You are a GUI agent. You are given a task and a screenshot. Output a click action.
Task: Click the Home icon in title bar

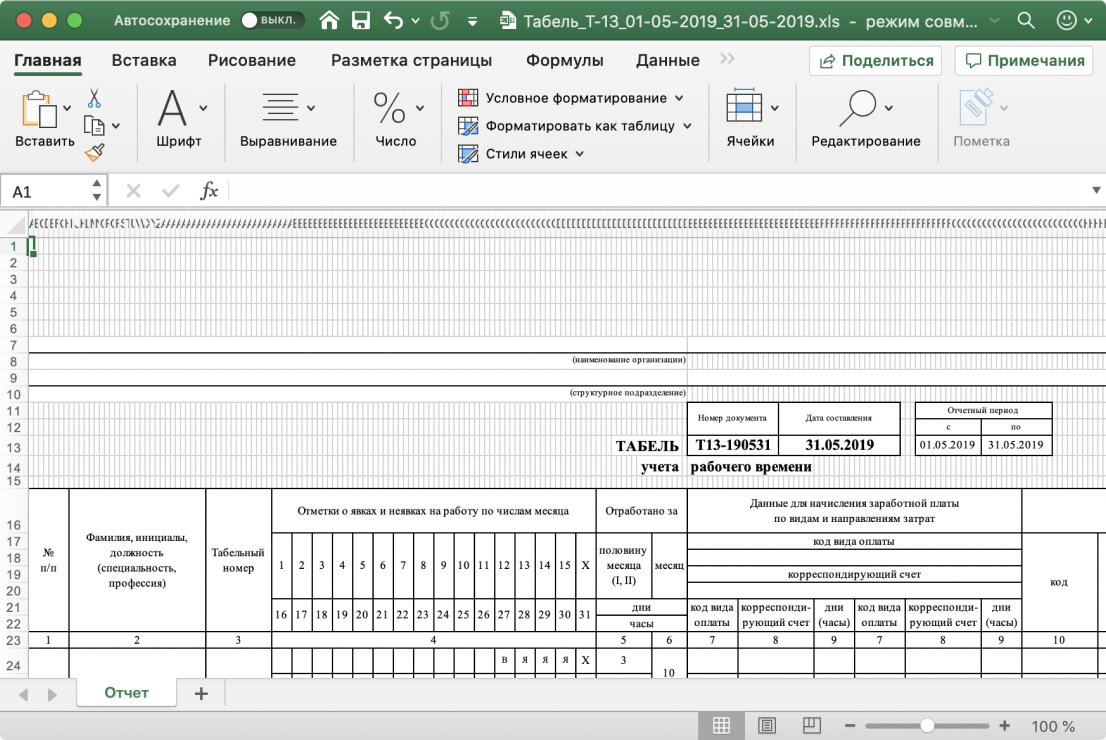[x=329, y=20]
